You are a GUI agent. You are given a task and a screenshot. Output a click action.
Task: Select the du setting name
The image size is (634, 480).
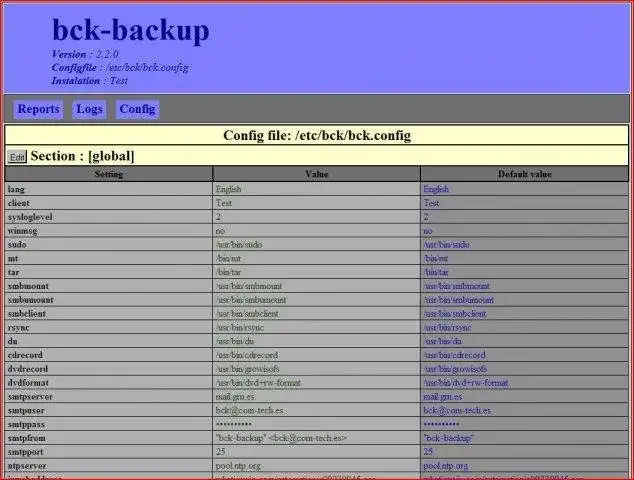pyautogui.click(x=13, y=341)
